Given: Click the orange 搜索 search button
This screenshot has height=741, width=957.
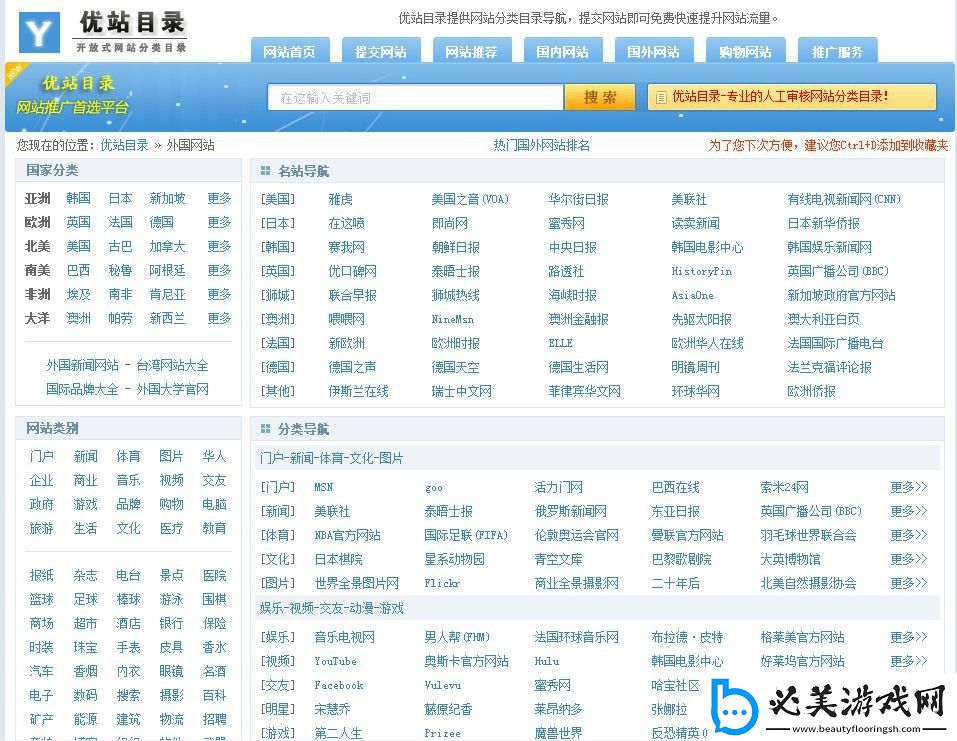Looking at the screenshot, I should [x=599, y=97].
